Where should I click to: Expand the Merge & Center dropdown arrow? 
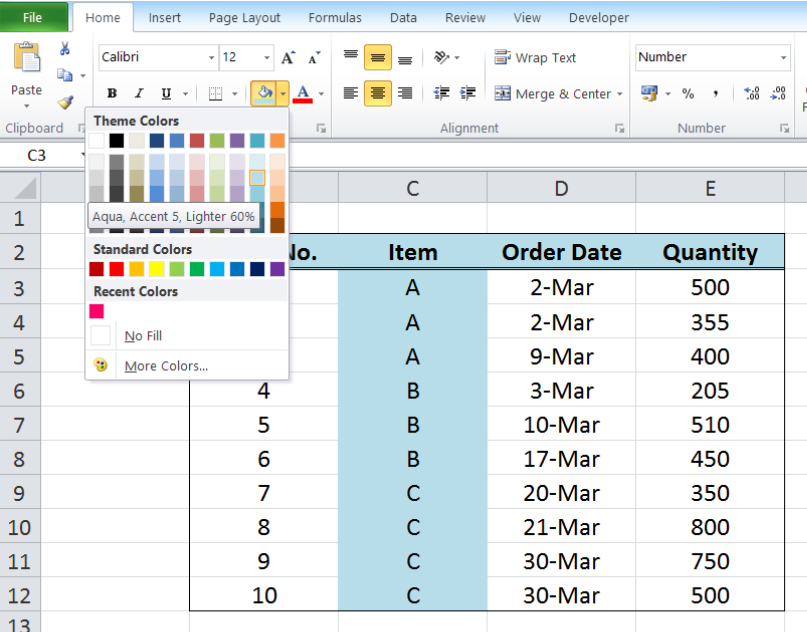pyautogui.click(x=620, y=94)
